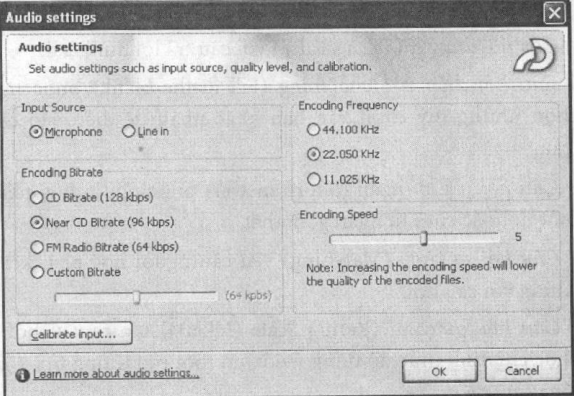574x396 pixels.
Task: Click the encoding speed quality note text
Action: click(x=421, y=273)
